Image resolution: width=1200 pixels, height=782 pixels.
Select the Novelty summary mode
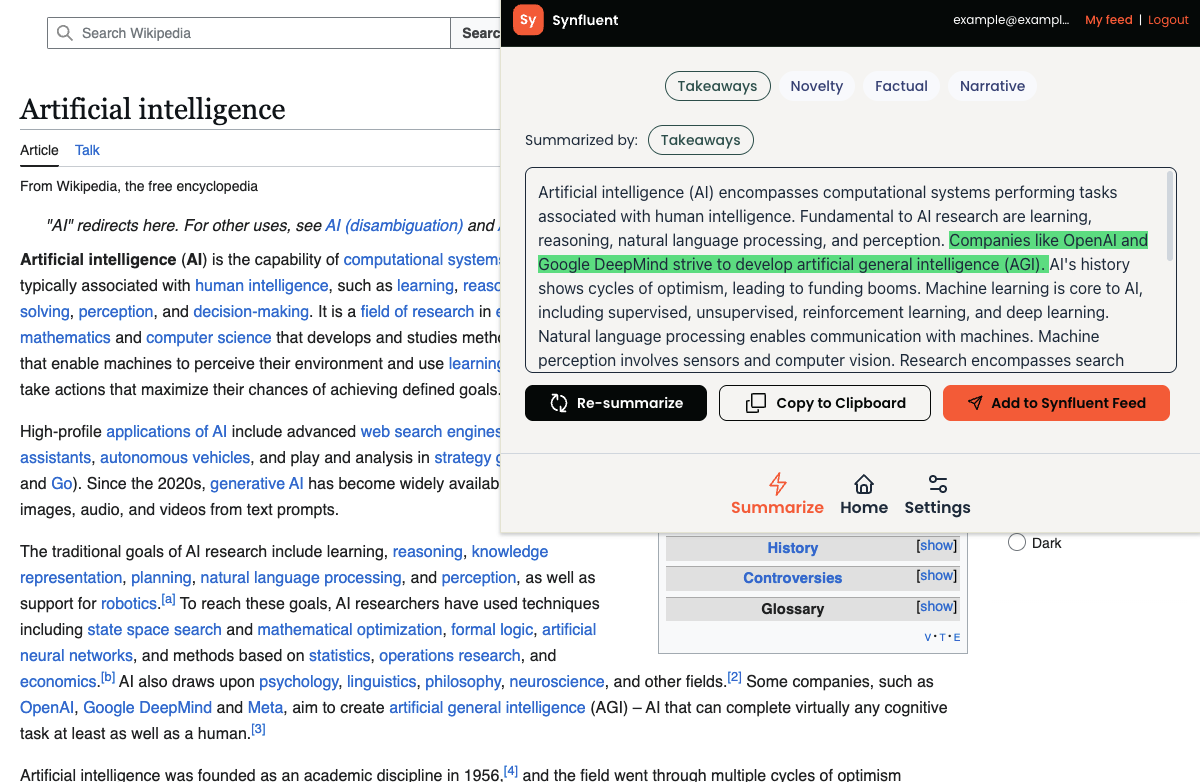pyautogui.click(x=817, y=86)
